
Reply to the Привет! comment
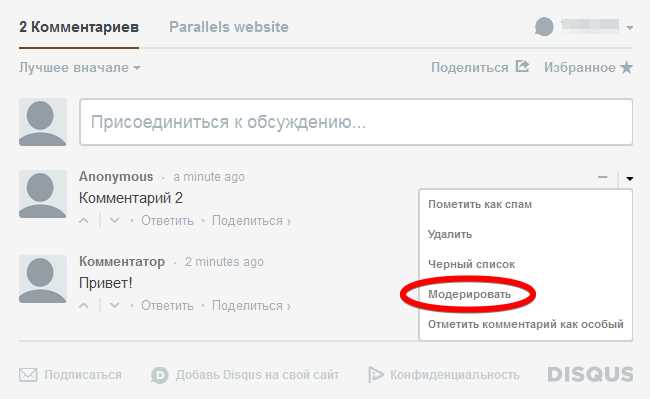(167, 305)
